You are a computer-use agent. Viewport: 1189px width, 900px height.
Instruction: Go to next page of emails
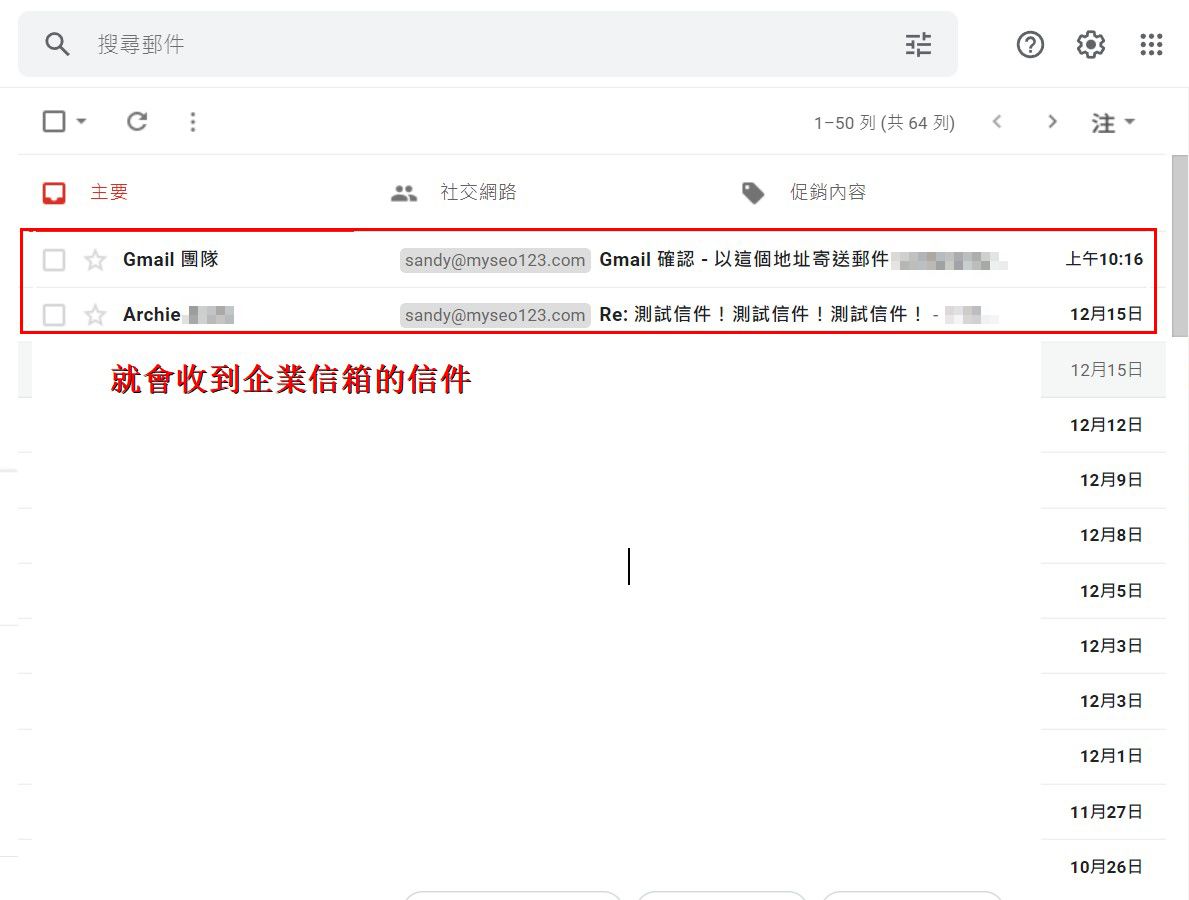[1051, 122]
